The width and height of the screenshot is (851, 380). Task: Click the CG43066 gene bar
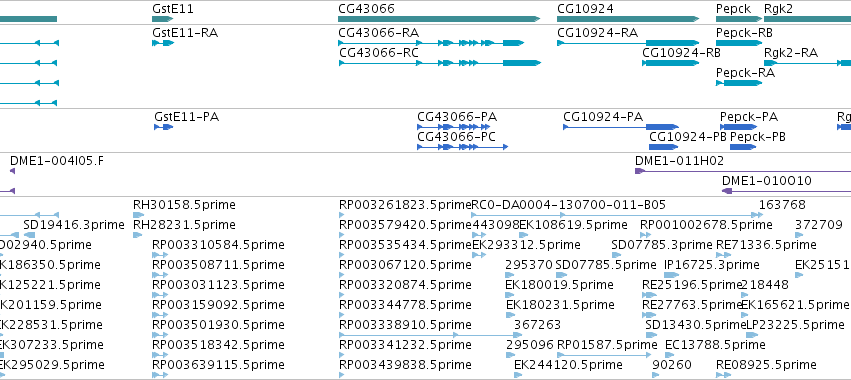[439, 19]
